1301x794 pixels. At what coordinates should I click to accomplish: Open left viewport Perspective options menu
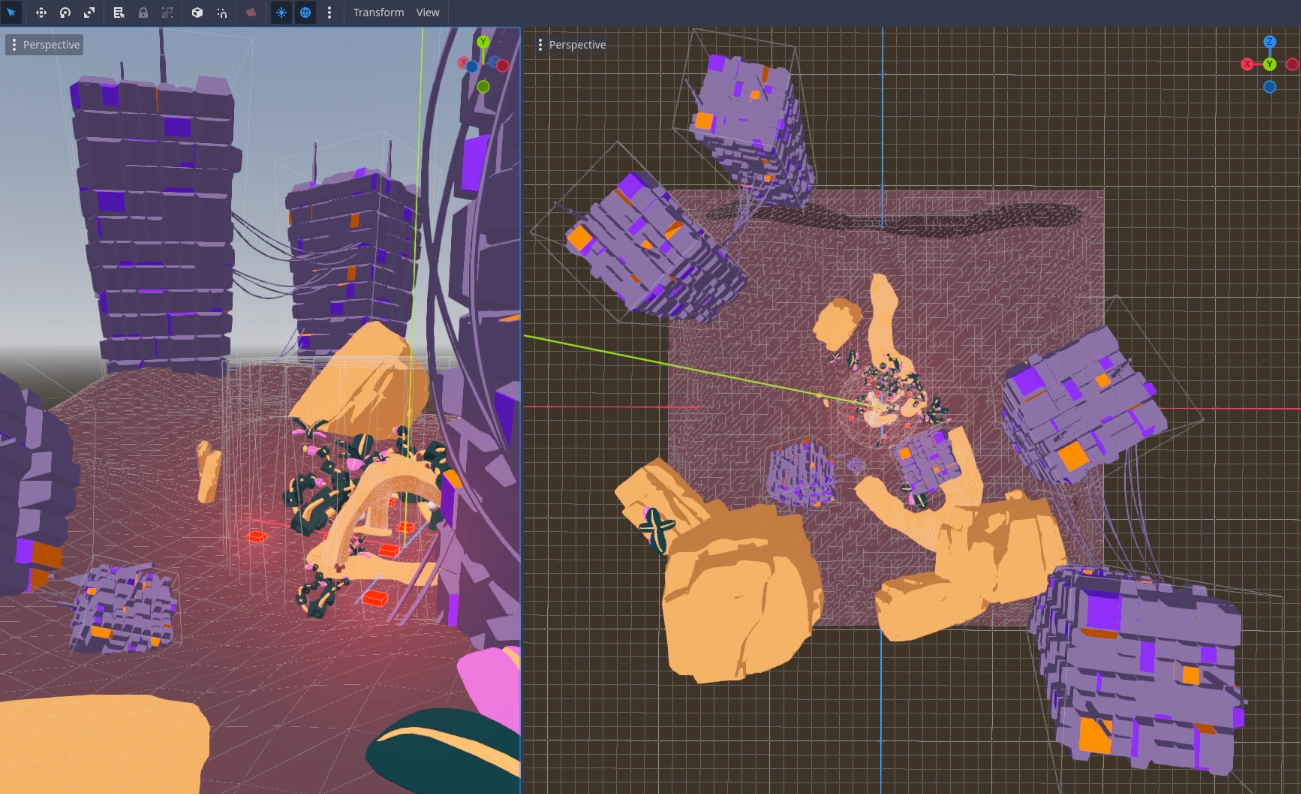point(43,45)
